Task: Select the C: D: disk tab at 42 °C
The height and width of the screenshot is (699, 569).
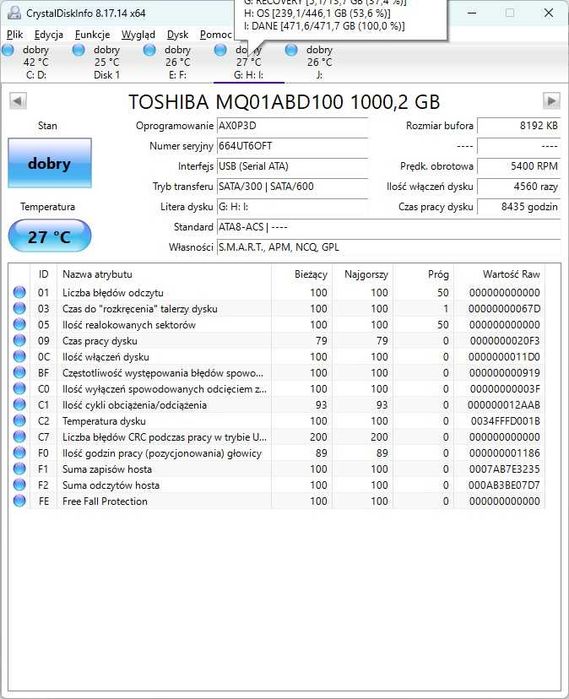Action: (36, 62)
